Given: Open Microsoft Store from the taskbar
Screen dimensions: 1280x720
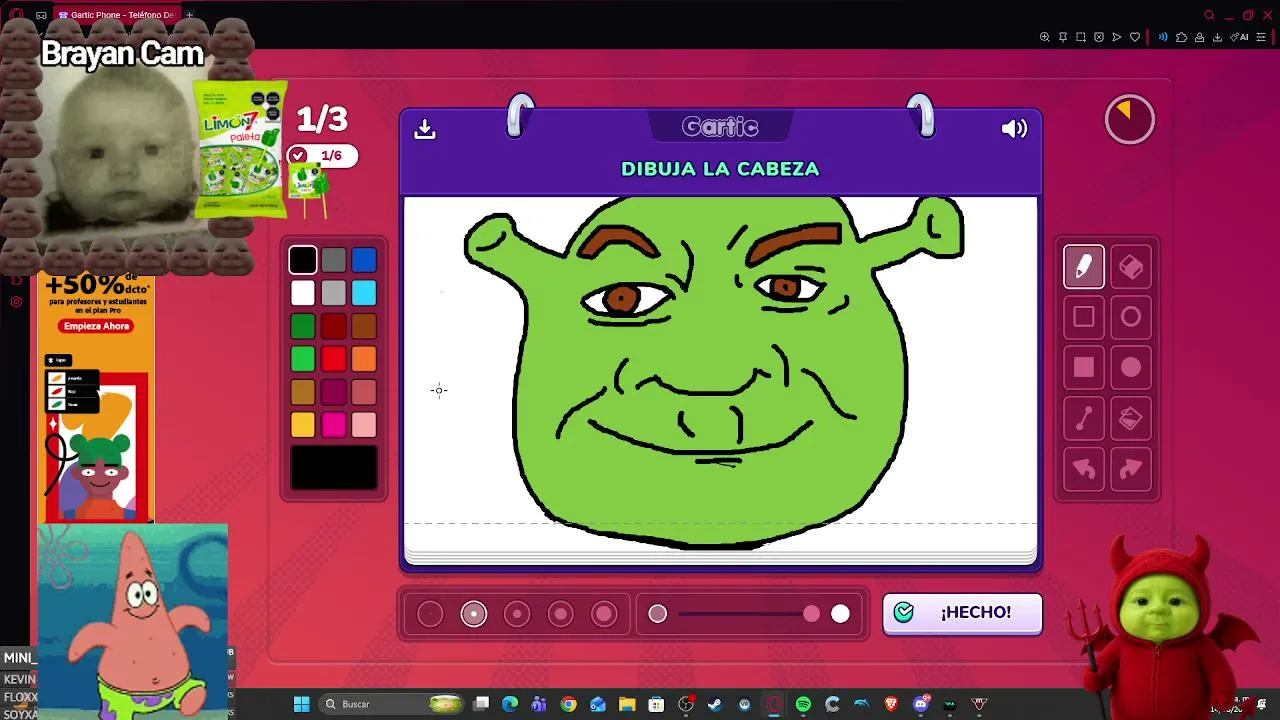Looking at the screenshot, I should pos(656,704).
